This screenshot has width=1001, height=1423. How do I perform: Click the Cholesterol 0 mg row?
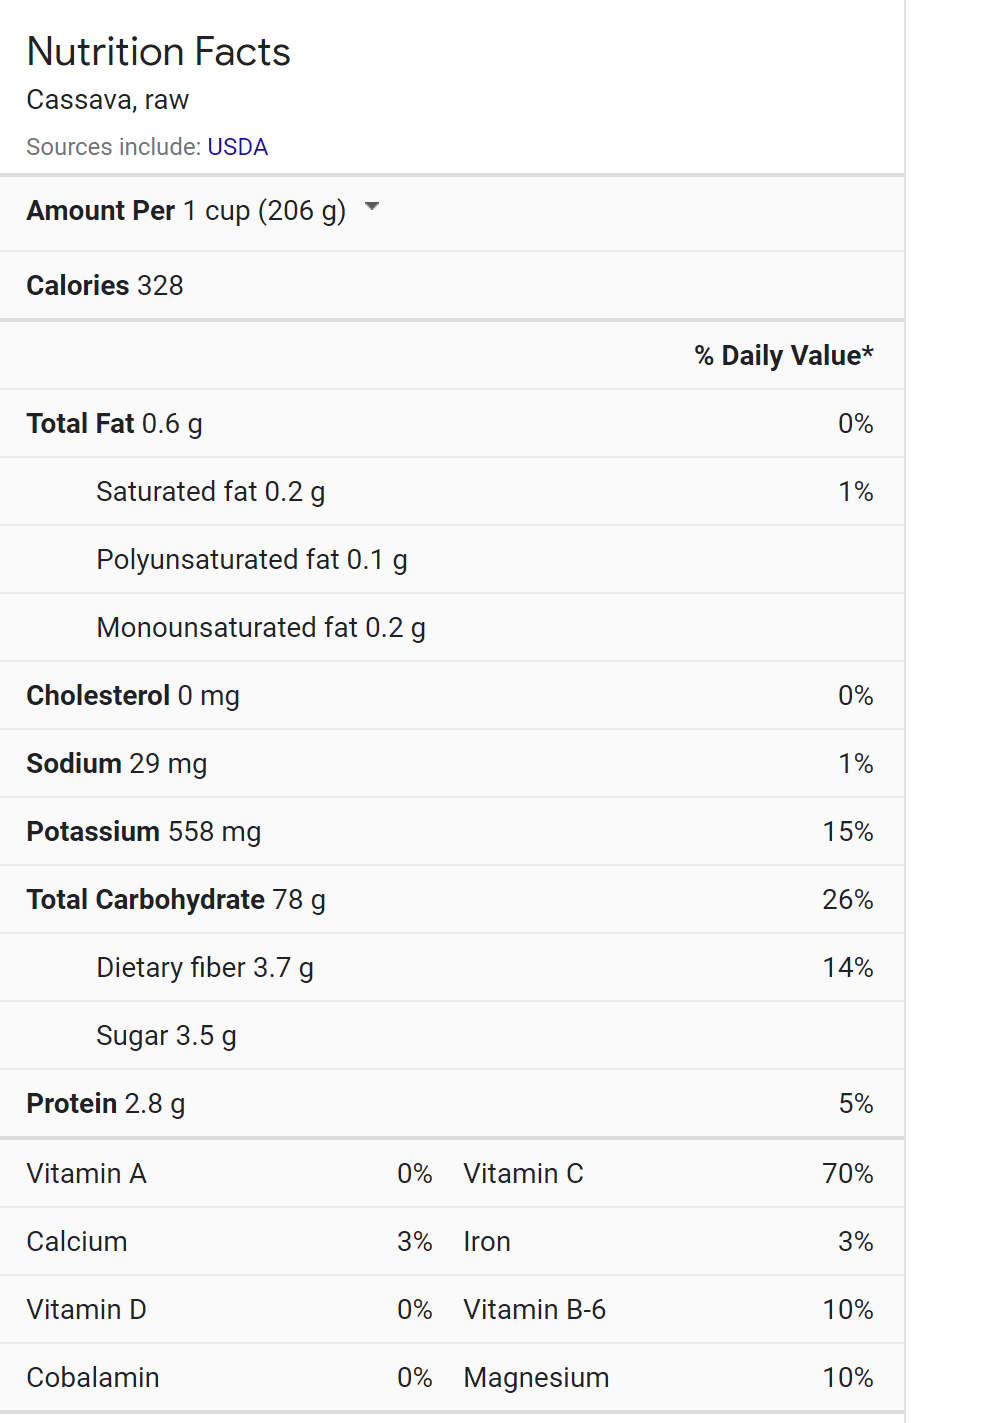pos(133,696)
